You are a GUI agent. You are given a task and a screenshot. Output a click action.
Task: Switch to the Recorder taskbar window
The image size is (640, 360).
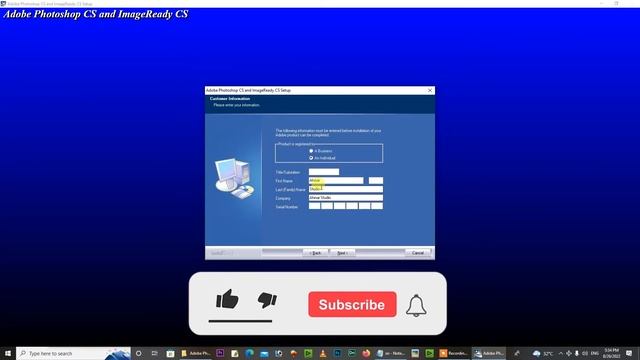pyautogui.click(x=453, y=353)
